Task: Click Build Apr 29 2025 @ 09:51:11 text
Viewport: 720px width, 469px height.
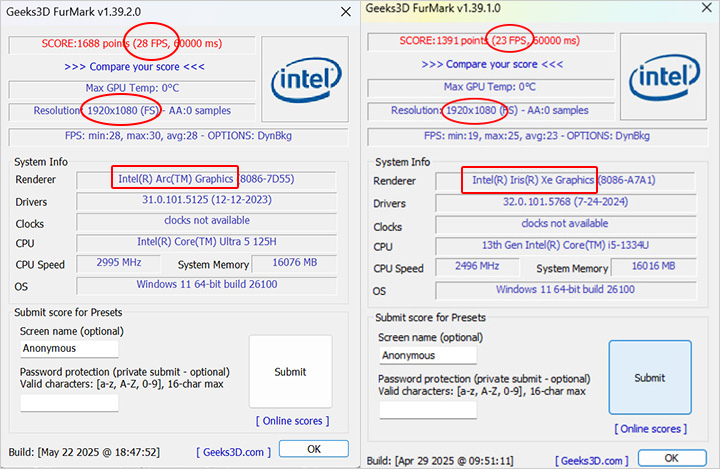Action: 440,461
